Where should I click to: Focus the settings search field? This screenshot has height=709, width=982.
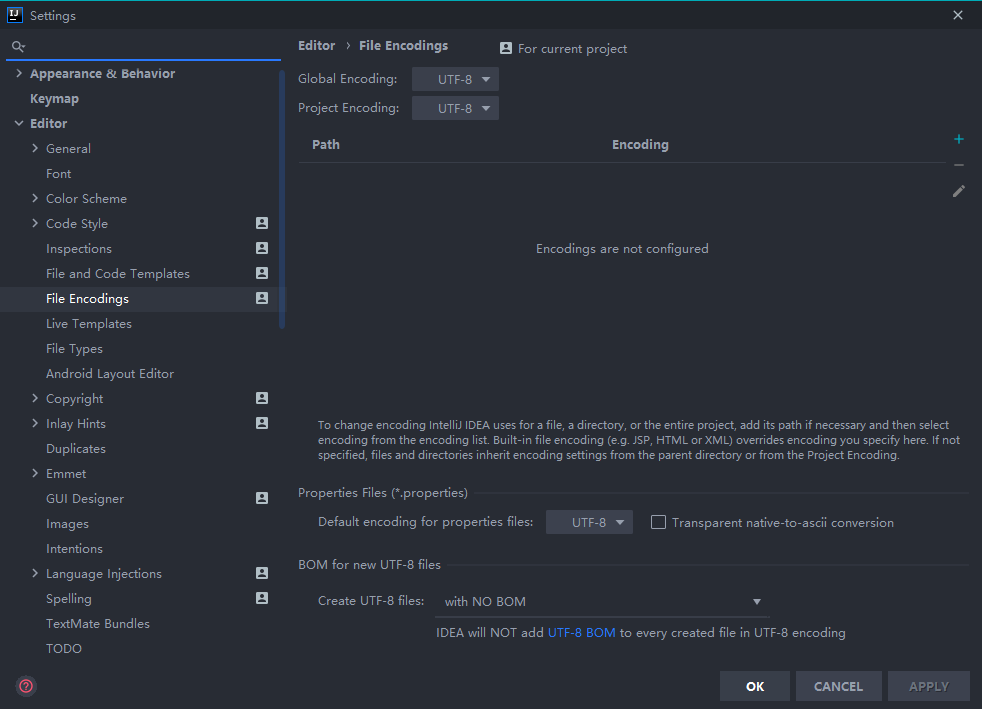150,46
